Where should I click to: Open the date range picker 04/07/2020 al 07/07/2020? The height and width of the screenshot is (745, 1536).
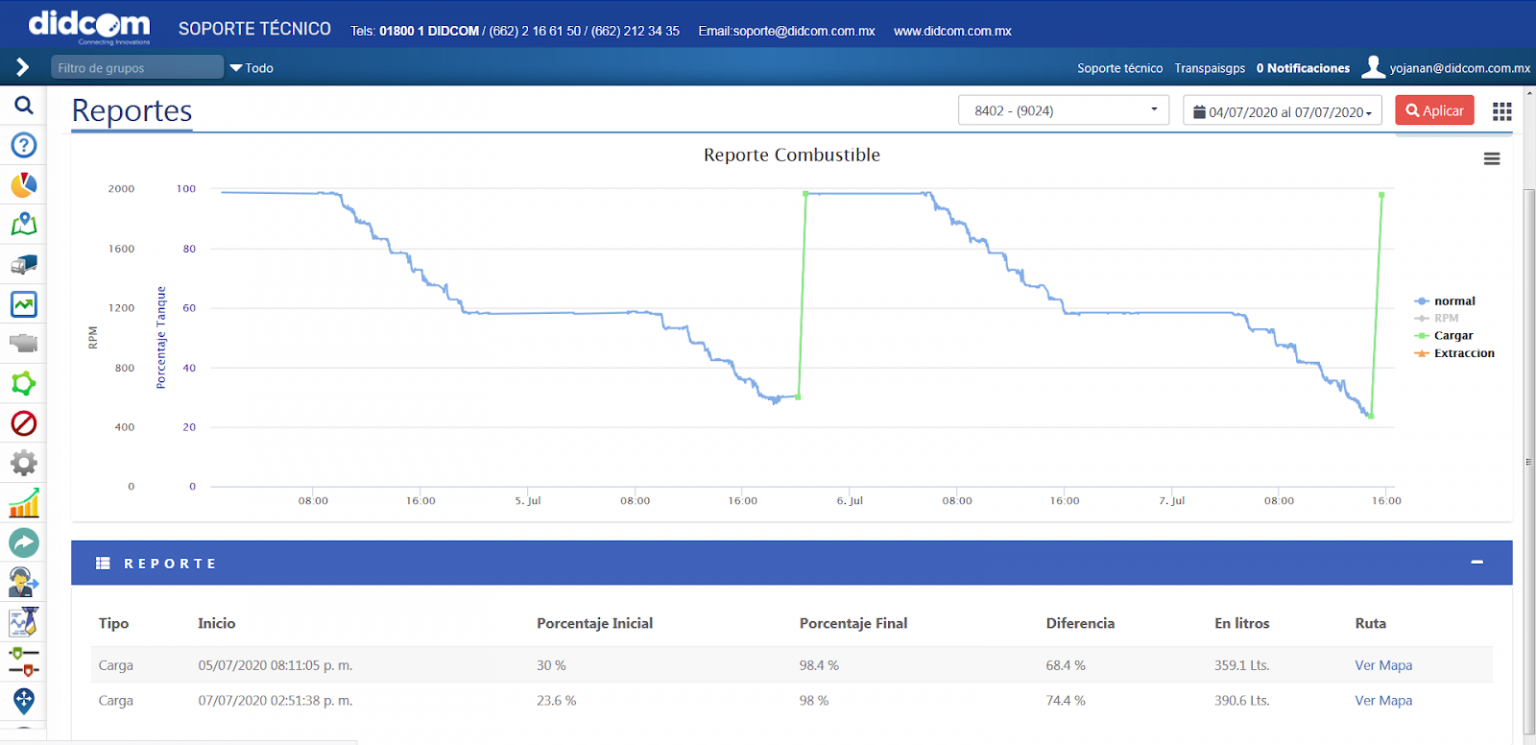tap(1282, 112)
